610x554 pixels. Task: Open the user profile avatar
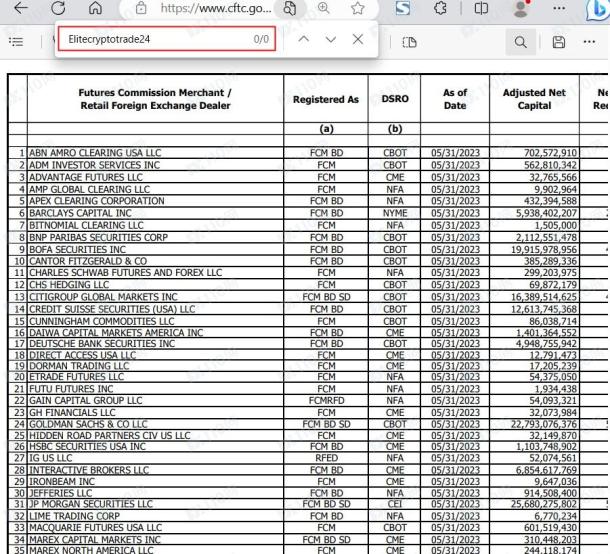521,8
